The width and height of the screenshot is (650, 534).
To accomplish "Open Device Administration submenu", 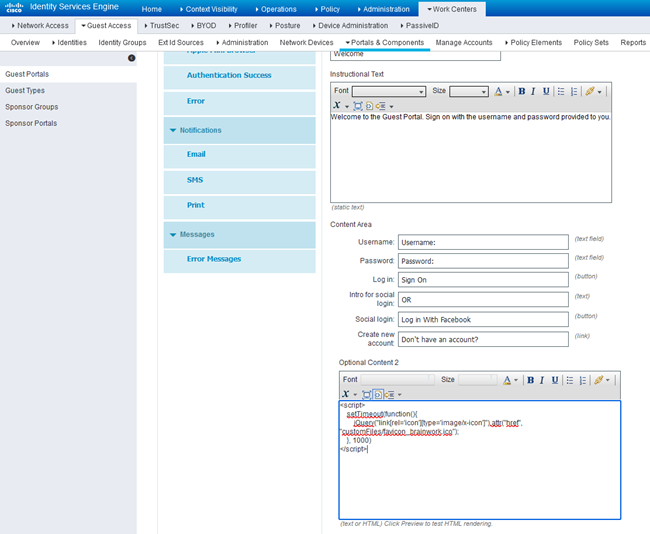I will point(353,26).
